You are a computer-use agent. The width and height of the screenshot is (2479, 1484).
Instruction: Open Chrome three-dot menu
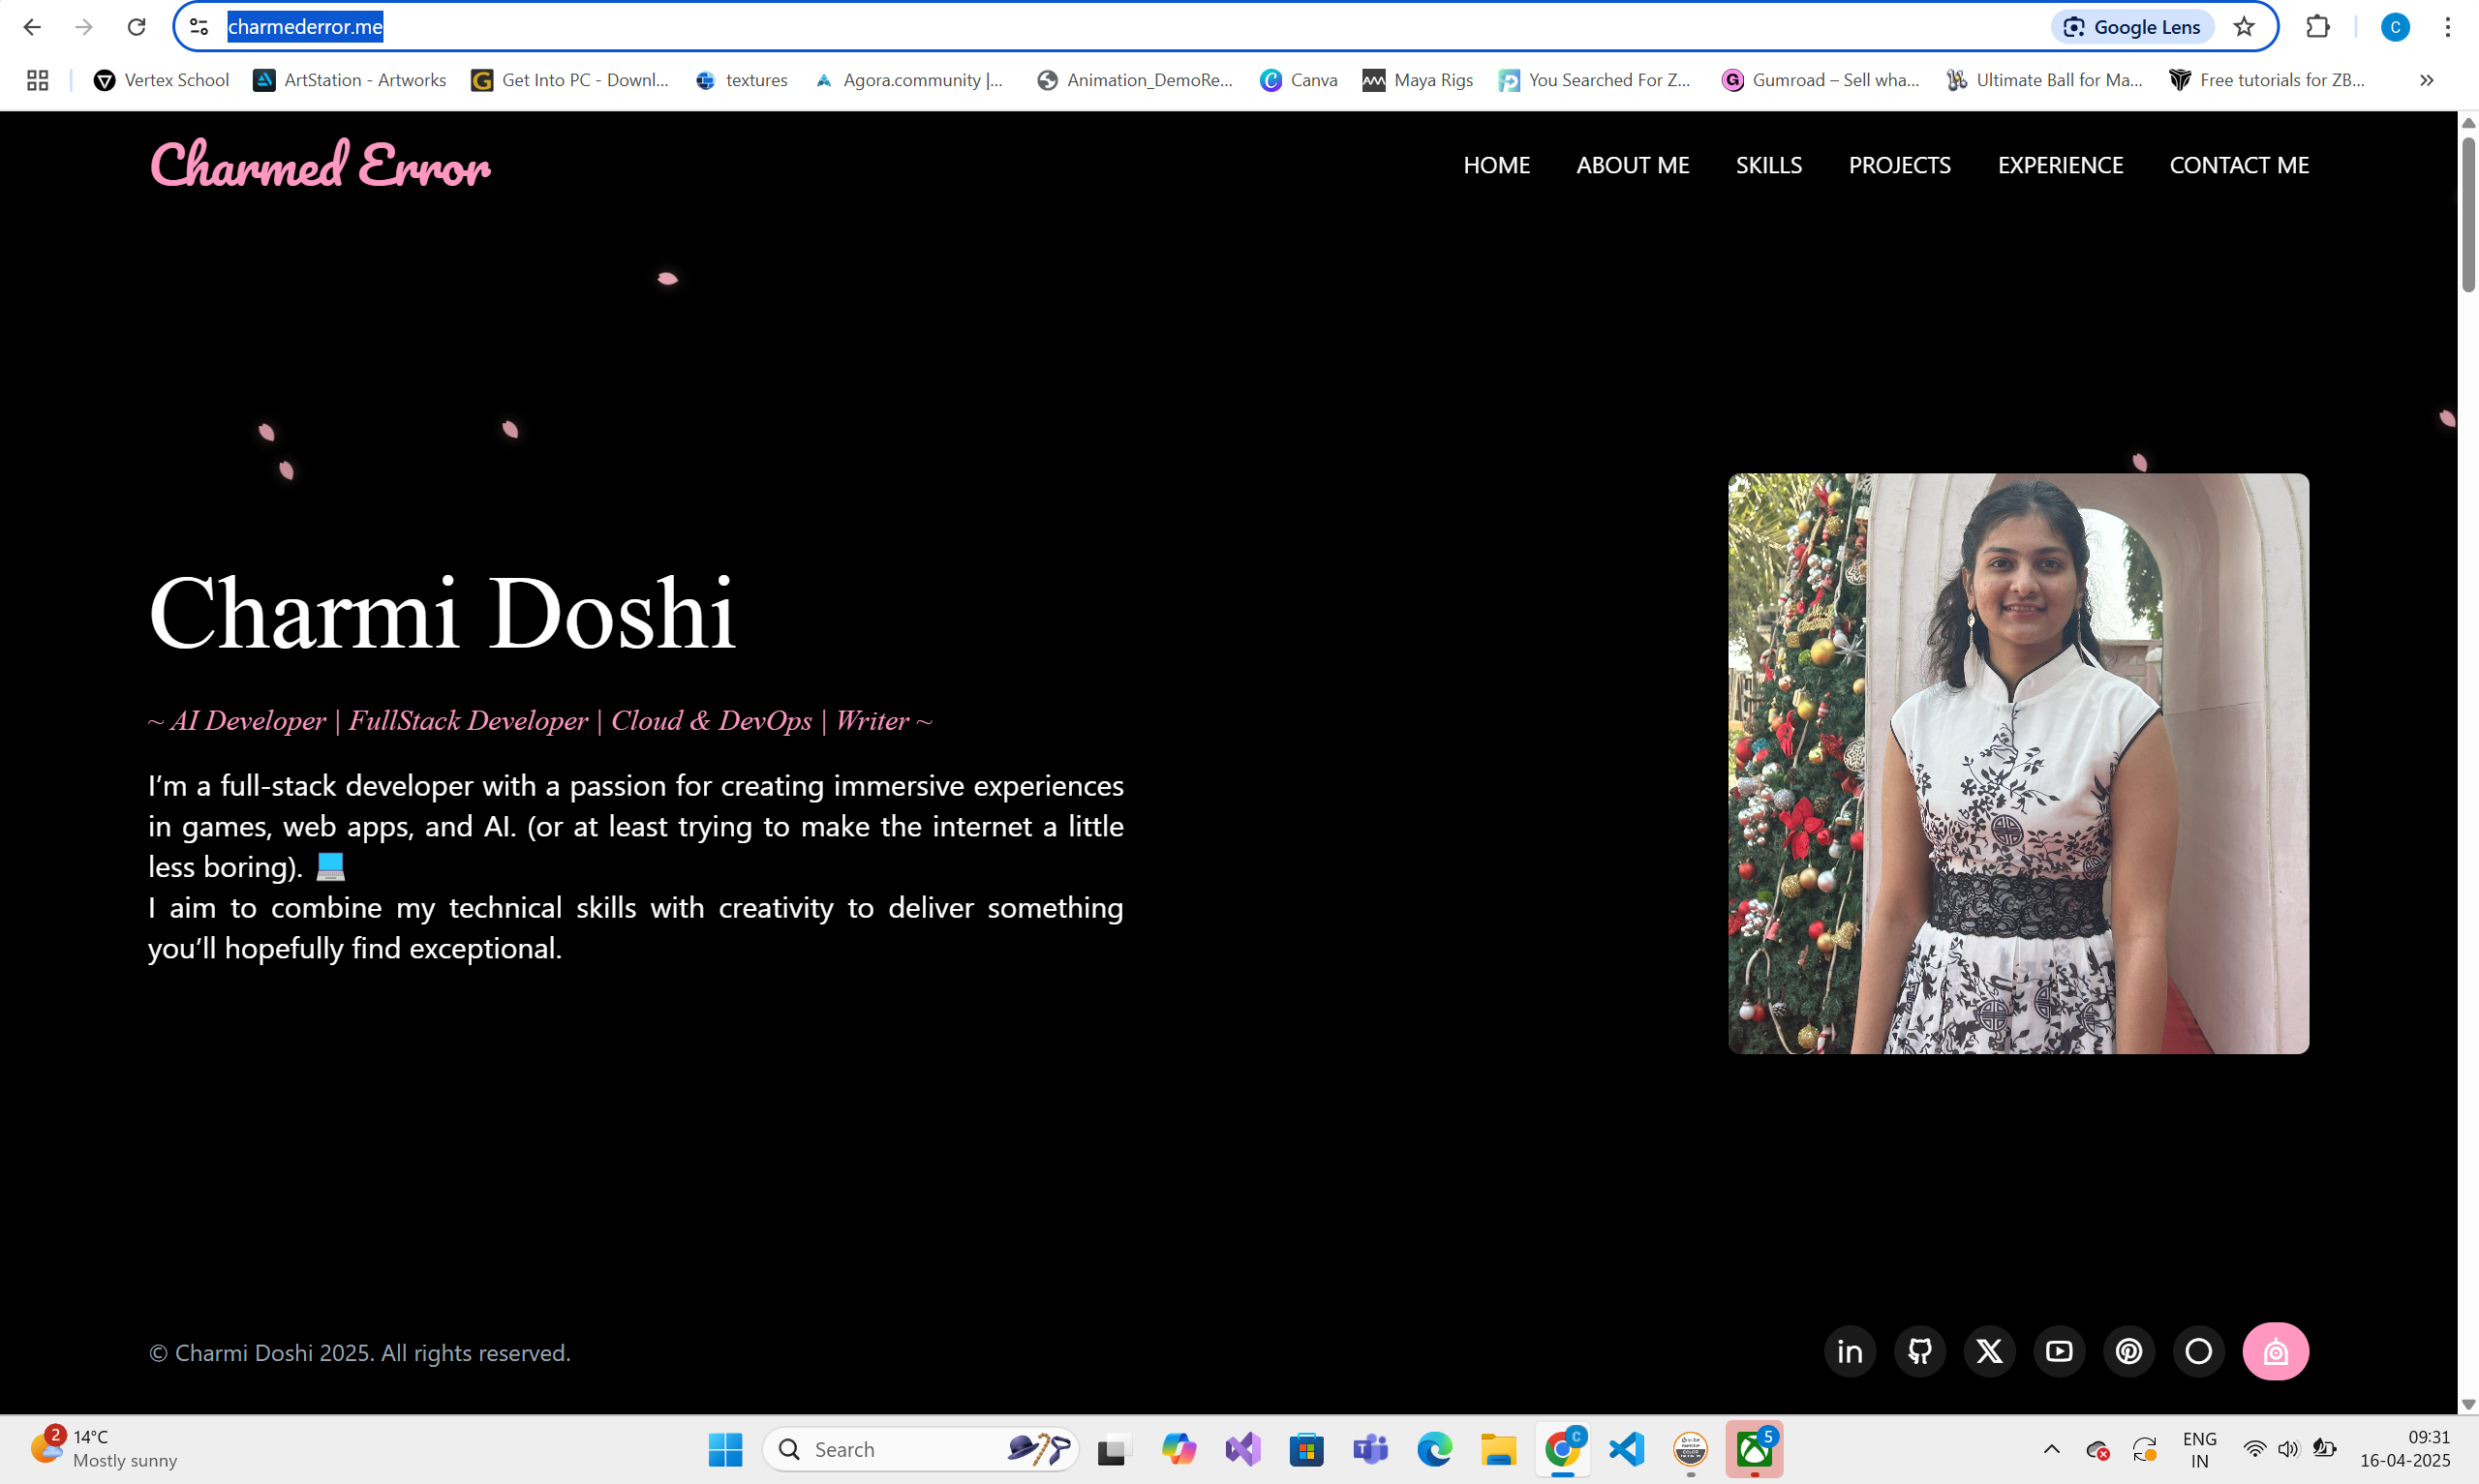[2447, 27]
